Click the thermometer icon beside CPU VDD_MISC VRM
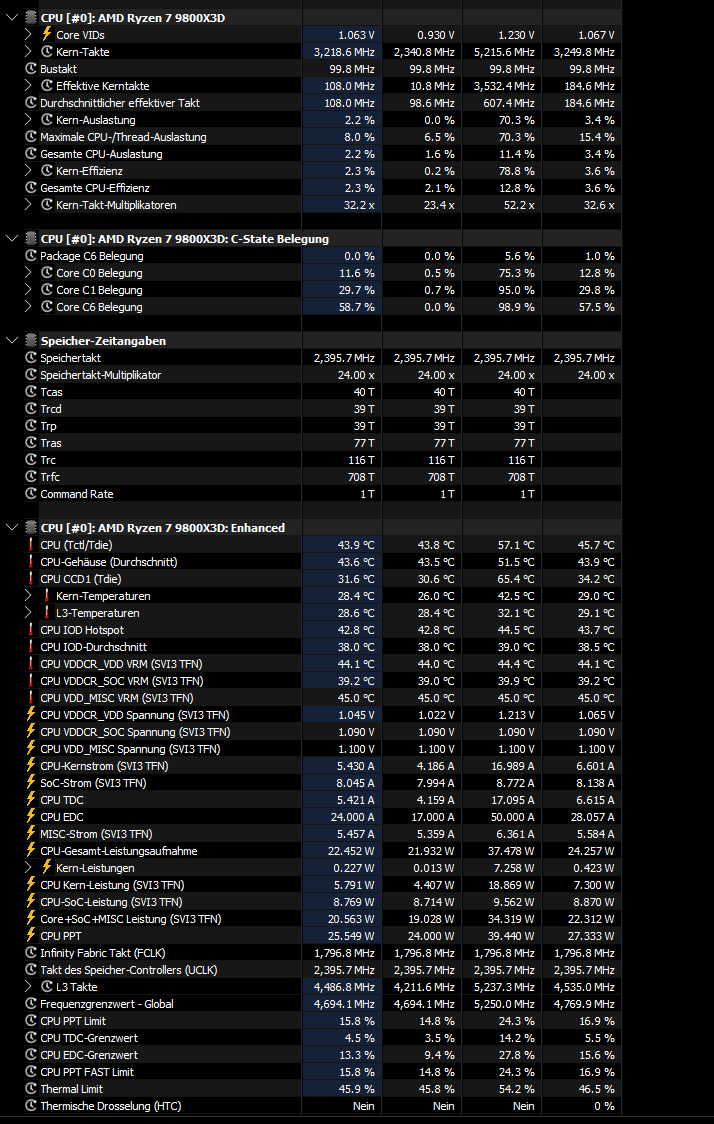Viewport: 714px width, 1124px height. [31, 697]
